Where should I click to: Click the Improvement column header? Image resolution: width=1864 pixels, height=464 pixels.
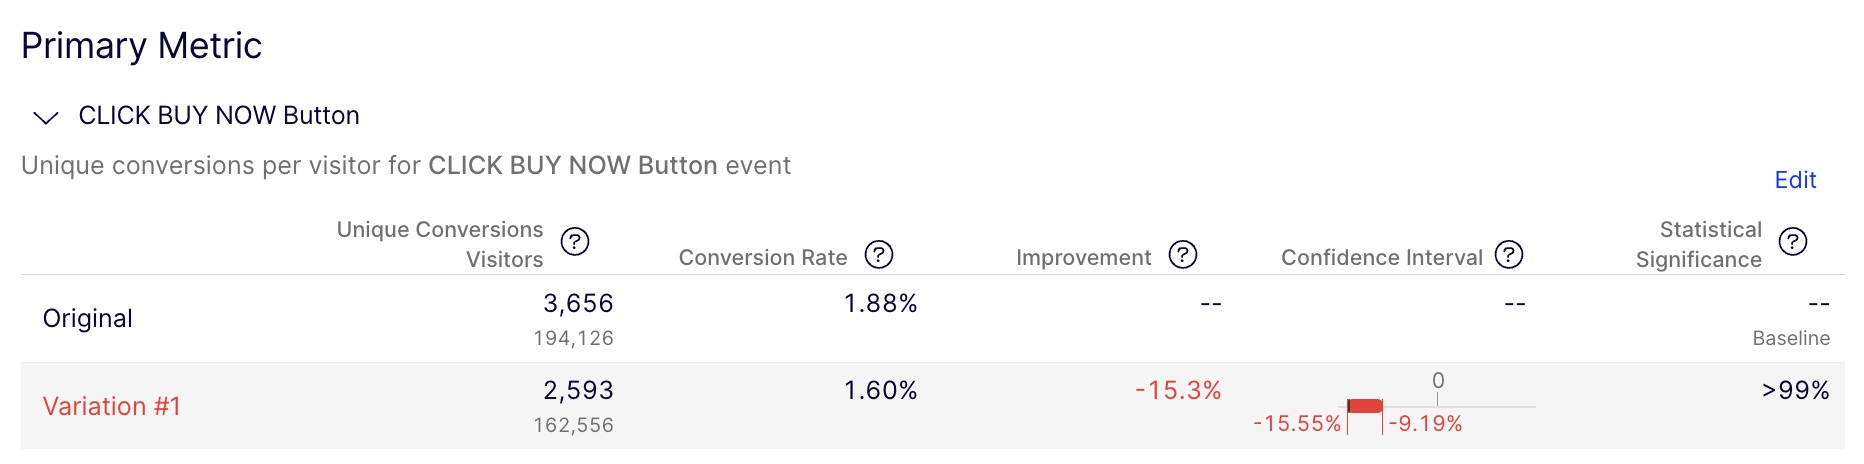tap(1084, 258)
